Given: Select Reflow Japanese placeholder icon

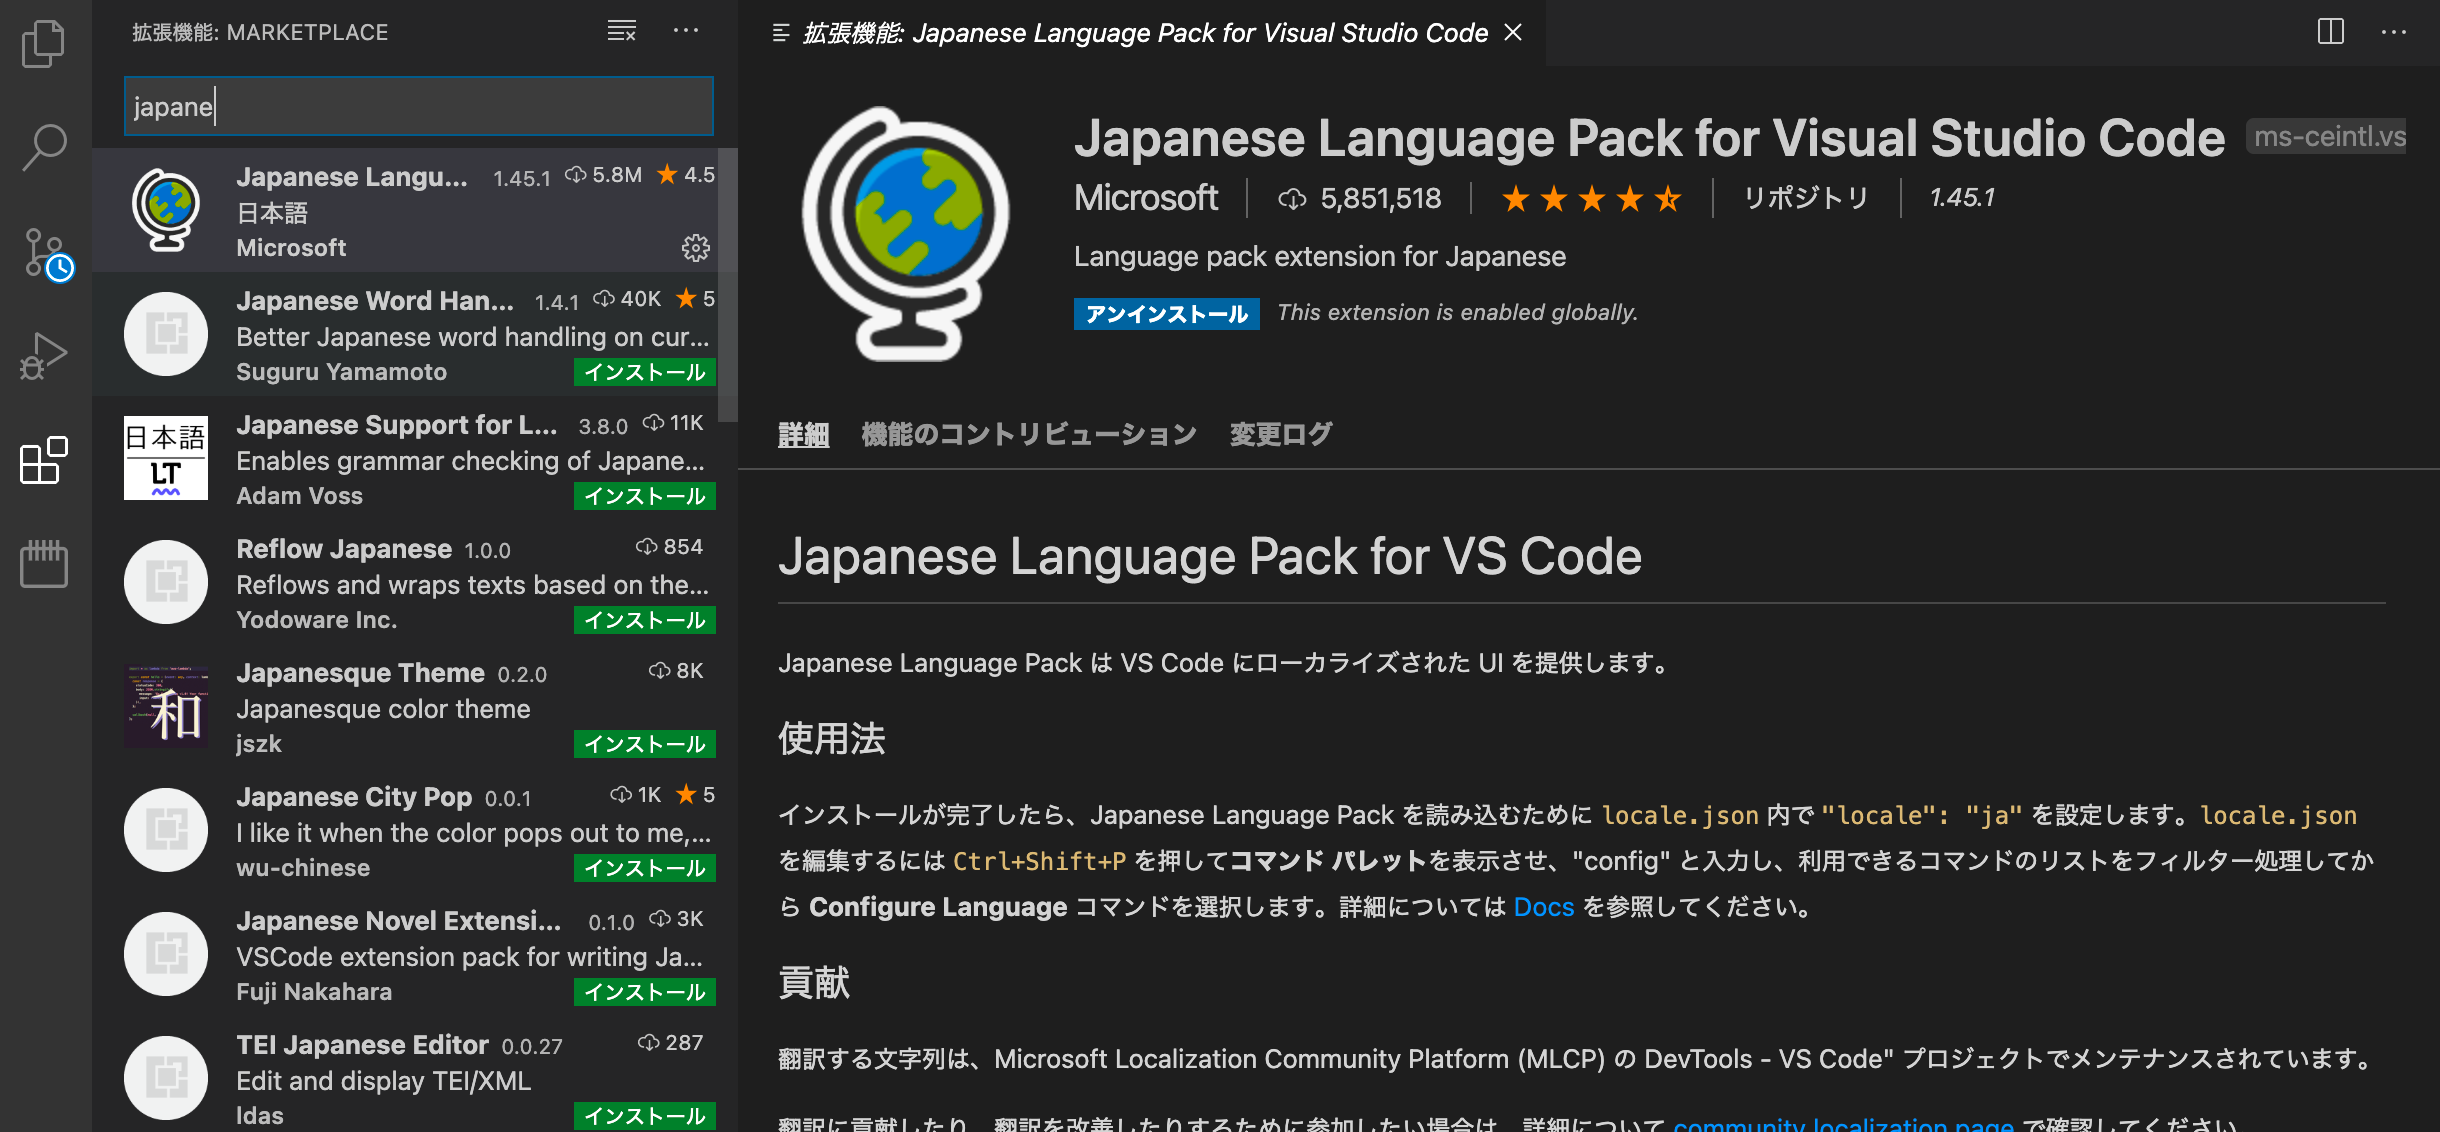Looking at the screenshot, I should pyautogui.click(x=166, y=582).
